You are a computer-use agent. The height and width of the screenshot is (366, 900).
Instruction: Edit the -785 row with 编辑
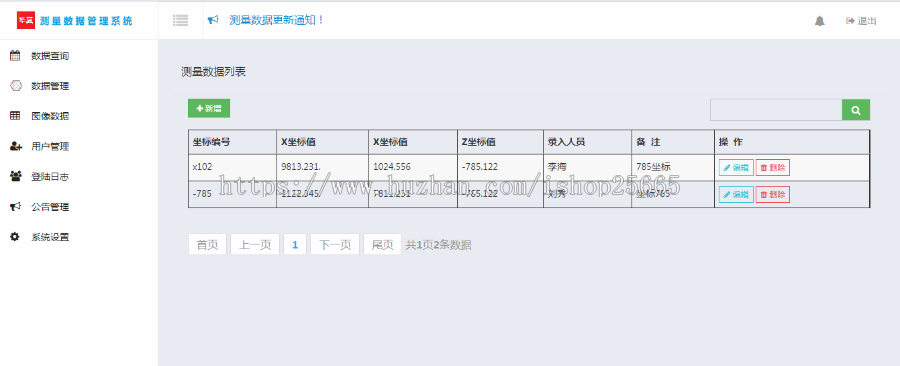pyautogui.click(x=736, y=194)
